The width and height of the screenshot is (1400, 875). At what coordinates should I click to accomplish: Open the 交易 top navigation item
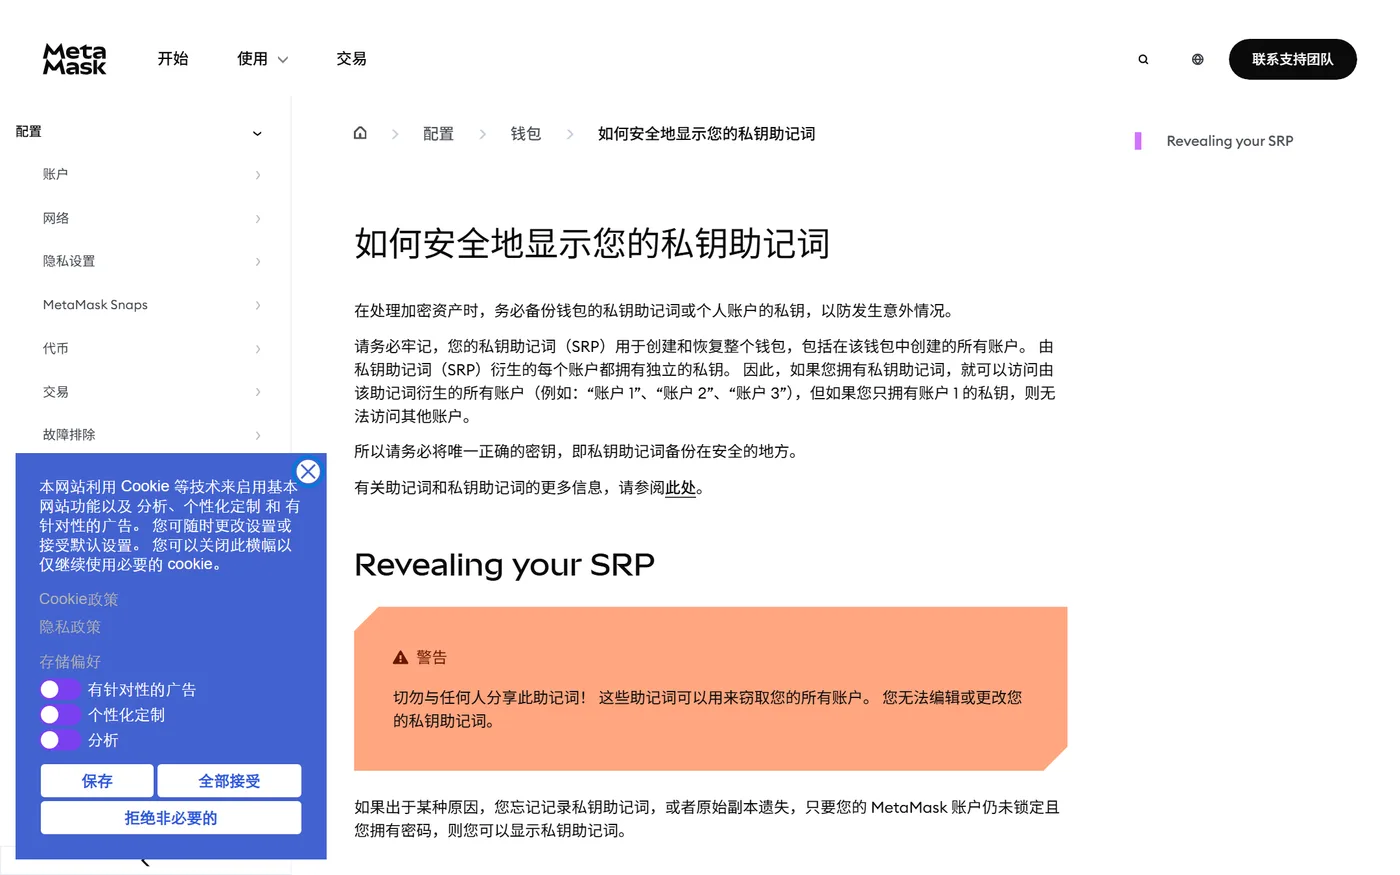(351, 59)
